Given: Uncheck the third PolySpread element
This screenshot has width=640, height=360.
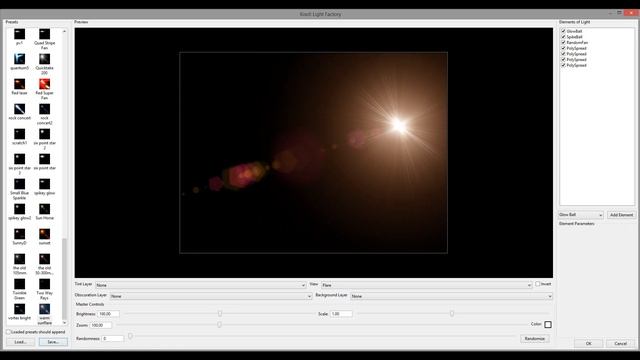Looking at the screenshot, I should (563, 60).
